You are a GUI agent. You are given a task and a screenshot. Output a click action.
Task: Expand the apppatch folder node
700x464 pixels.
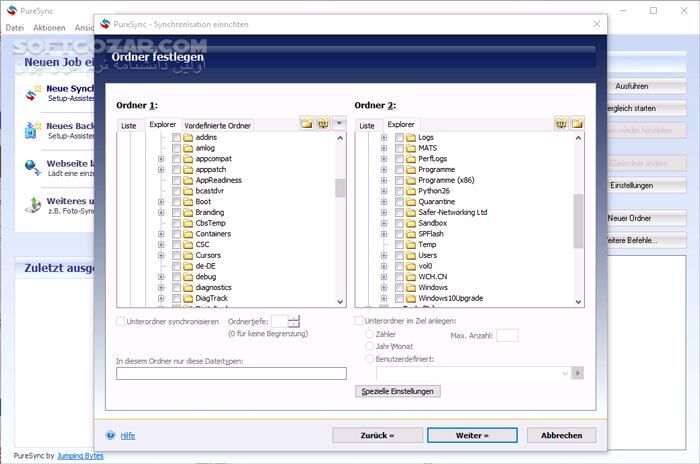[x=161, y=169]
